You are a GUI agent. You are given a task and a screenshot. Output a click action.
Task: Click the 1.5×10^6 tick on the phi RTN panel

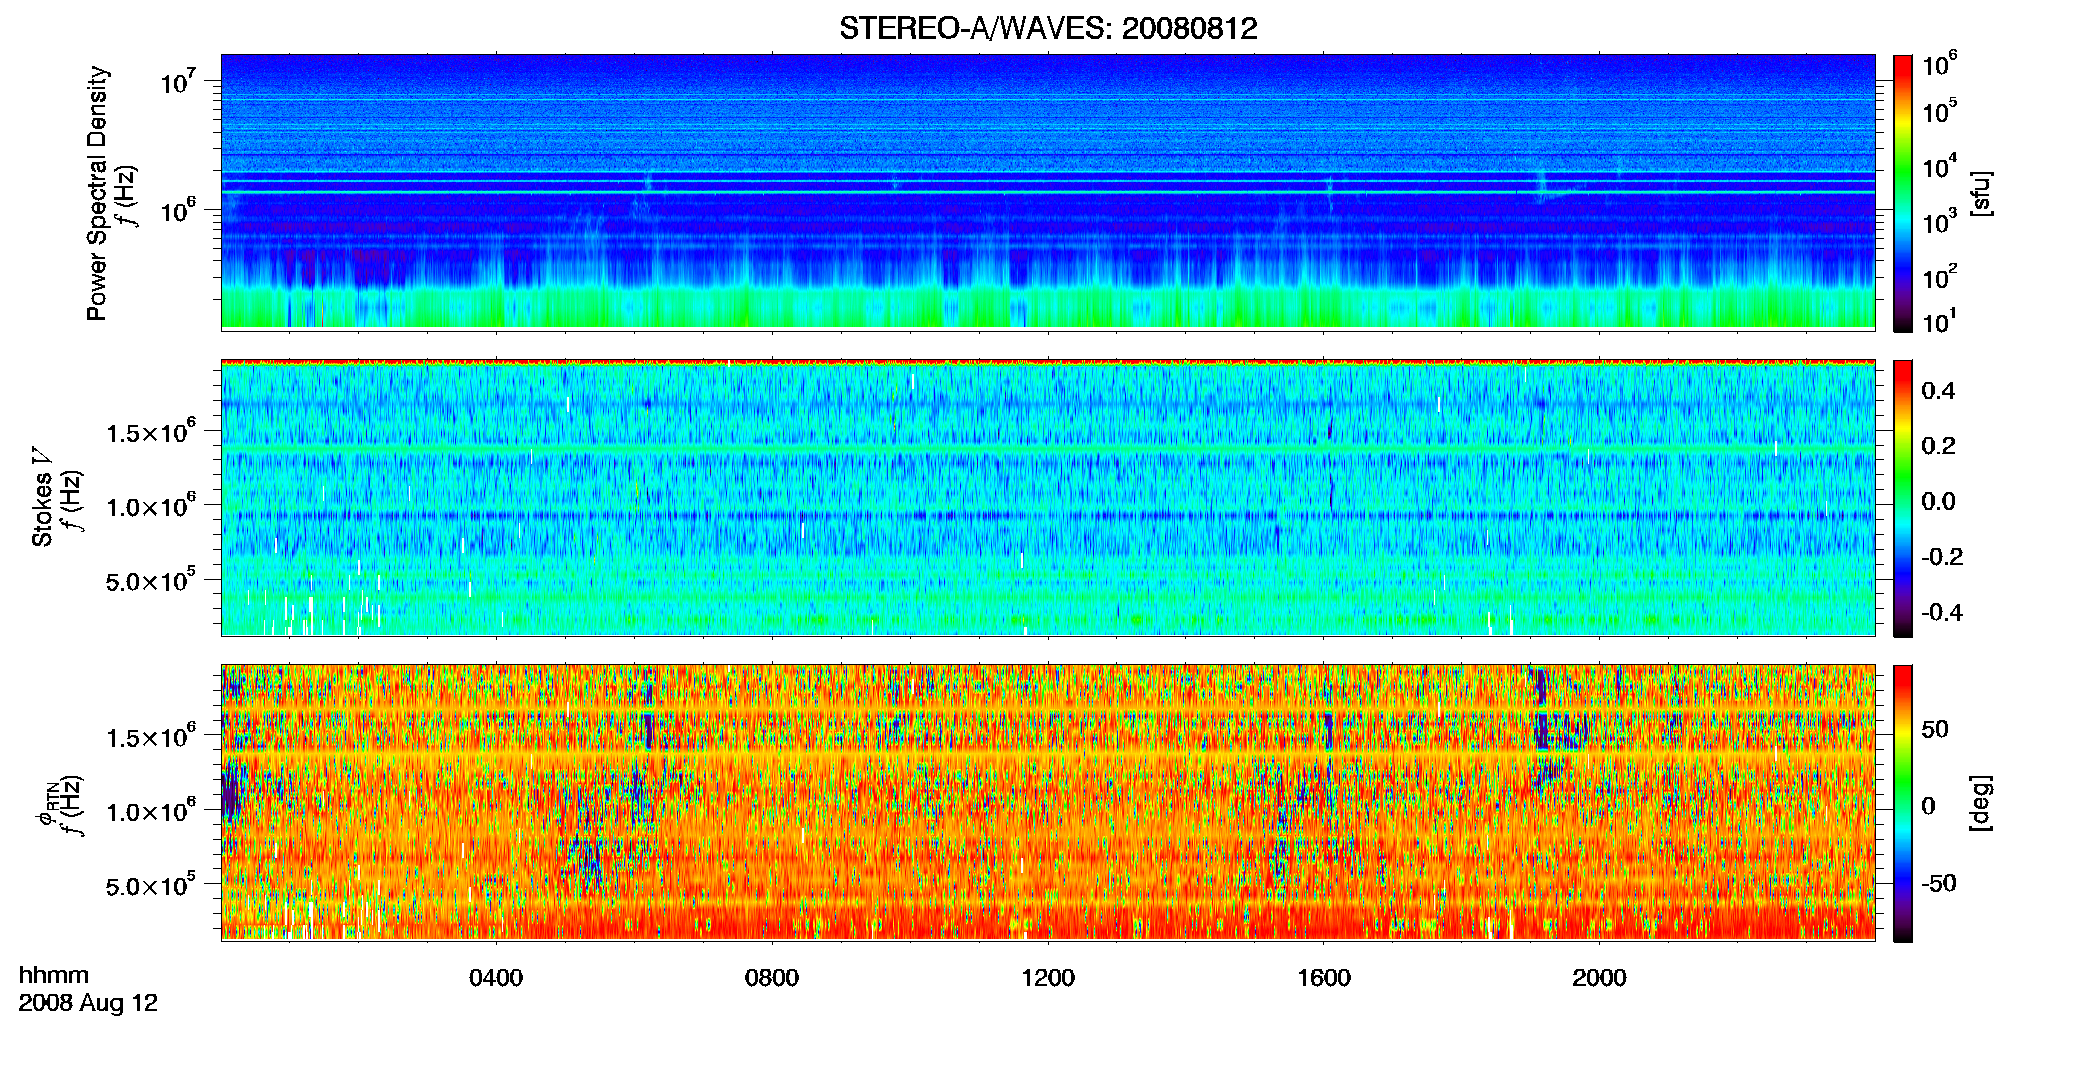pos(151,736)
